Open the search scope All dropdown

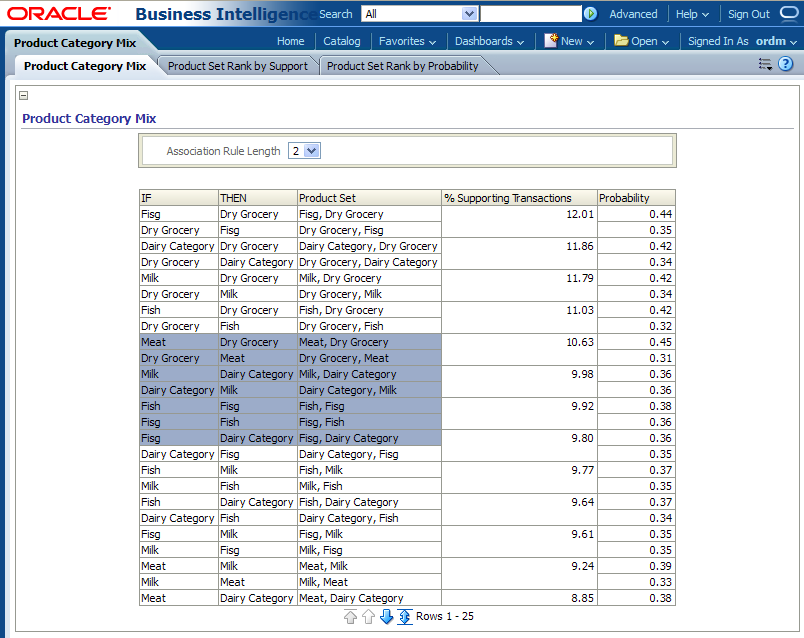point(469,14)
